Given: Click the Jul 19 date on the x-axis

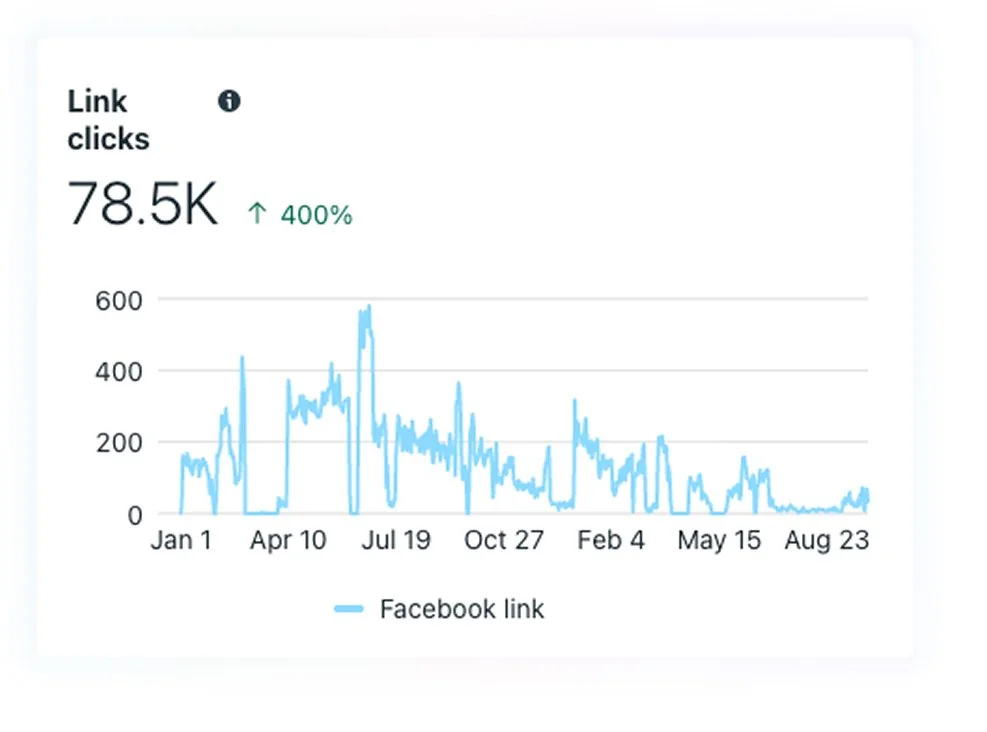Looking at the screenshot, I should pyautogui.click(x=397, y=540).
